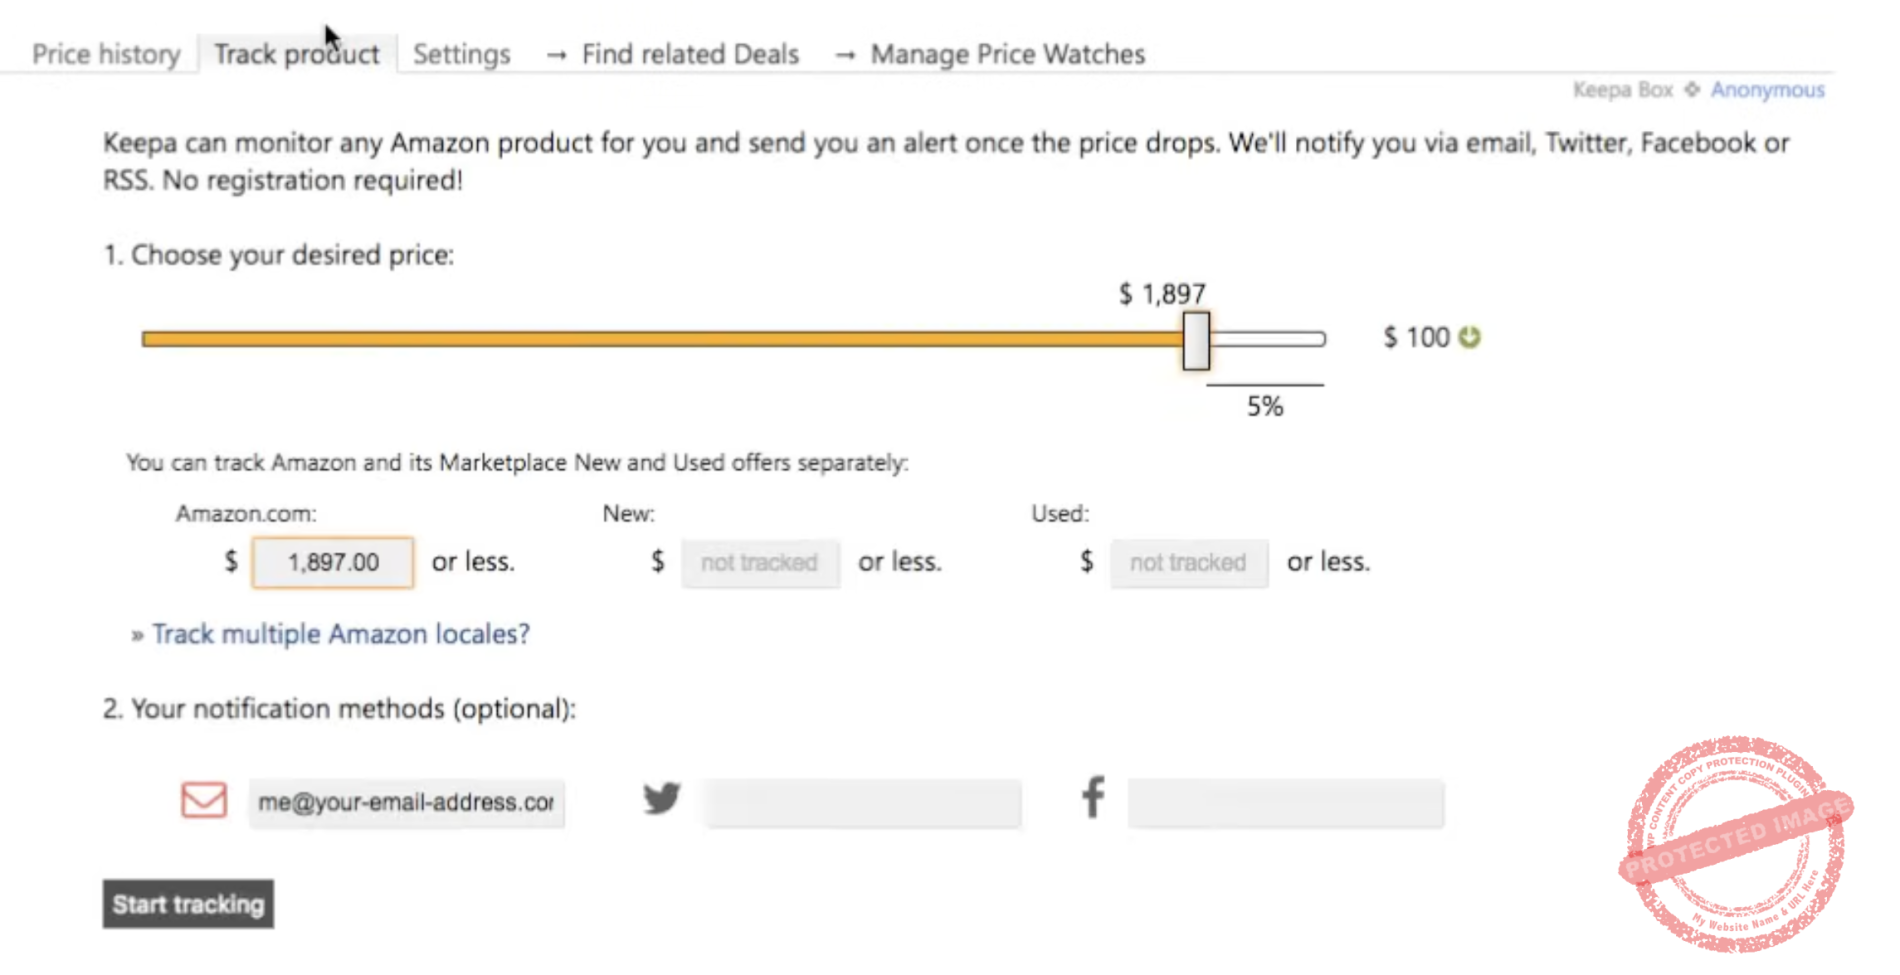The image size is (1900, 975).
Task: Click the Amazon.com price field showing 1,897.00
Action: (x=331, y=562)
